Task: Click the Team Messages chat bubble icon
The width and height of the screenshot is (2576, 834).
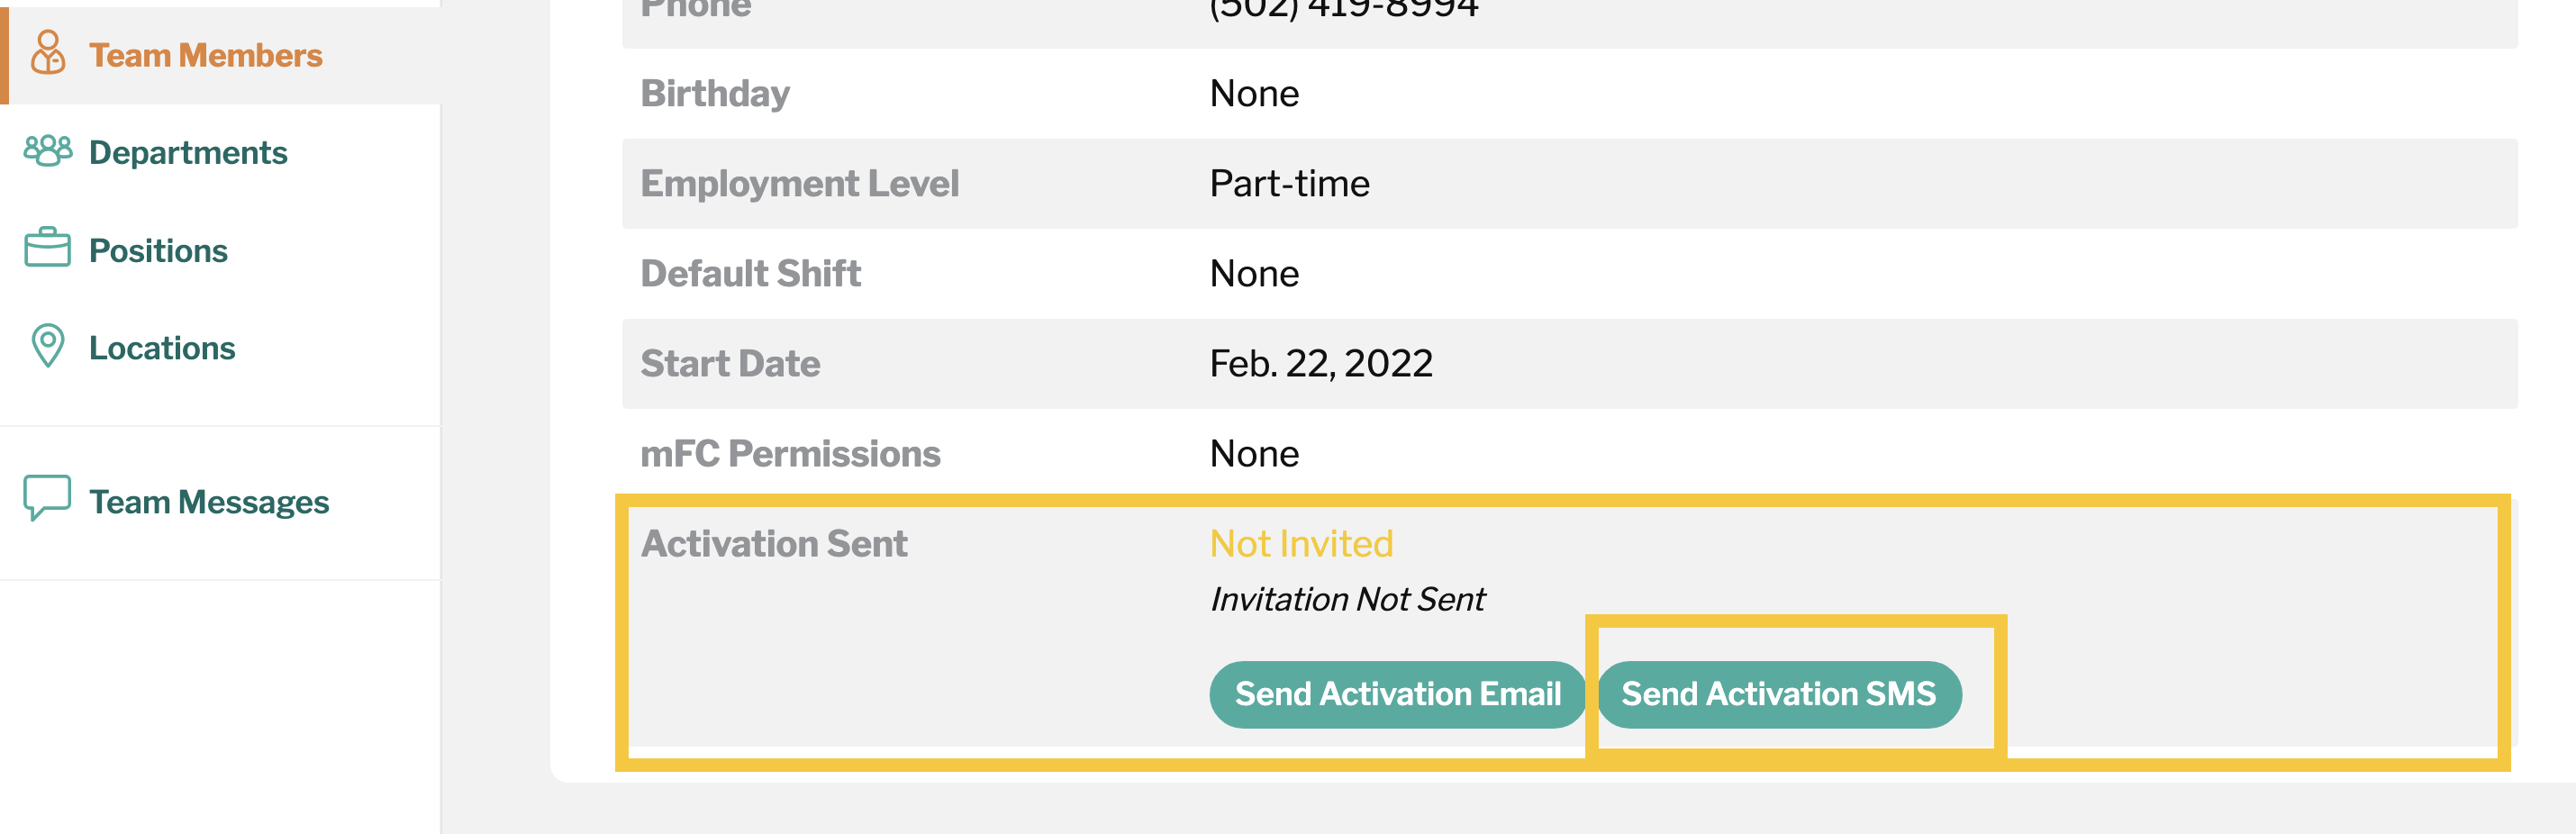Action: [x=47, y=497]
